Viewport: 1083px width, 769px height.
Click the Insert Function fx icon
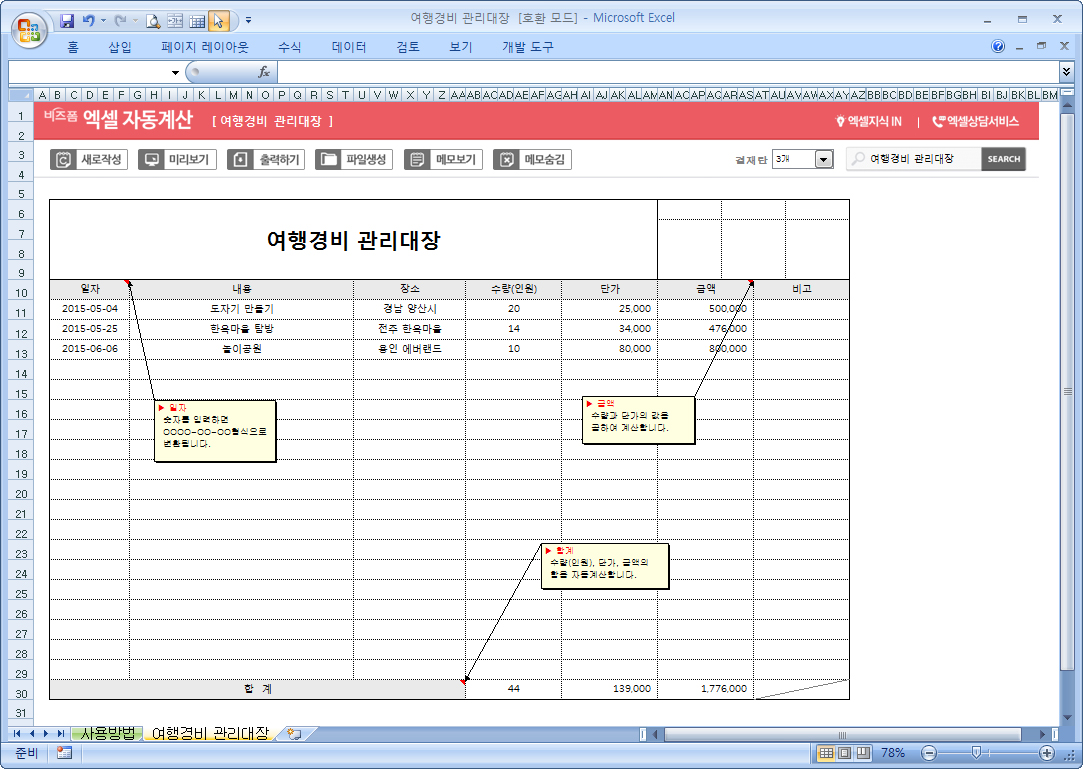(263, 73)
